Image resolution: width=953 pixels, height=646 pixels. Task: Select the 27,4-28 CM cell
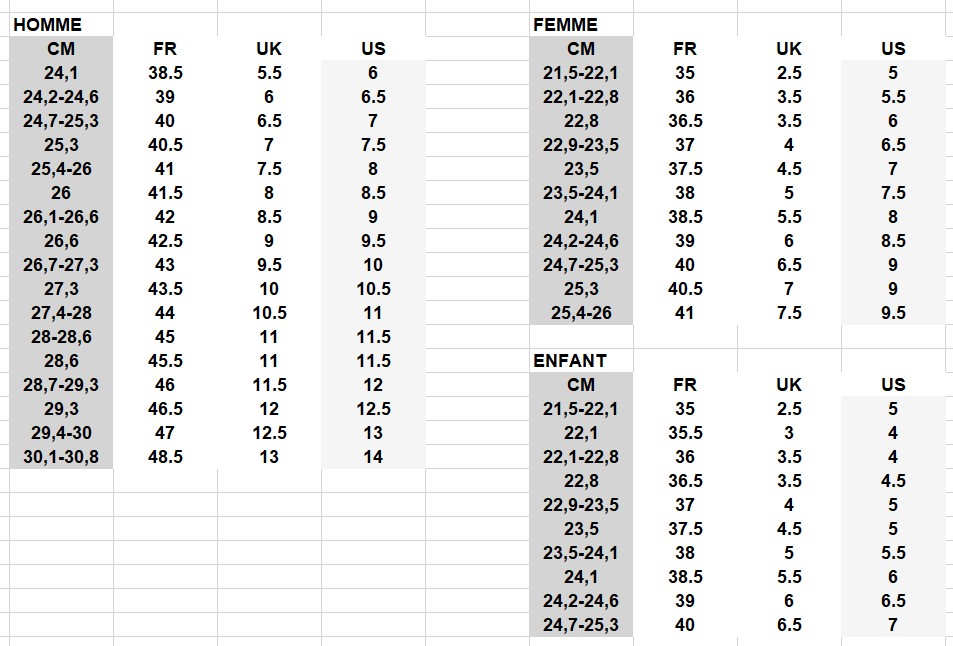pyautogui.click(x=61, y=313)
